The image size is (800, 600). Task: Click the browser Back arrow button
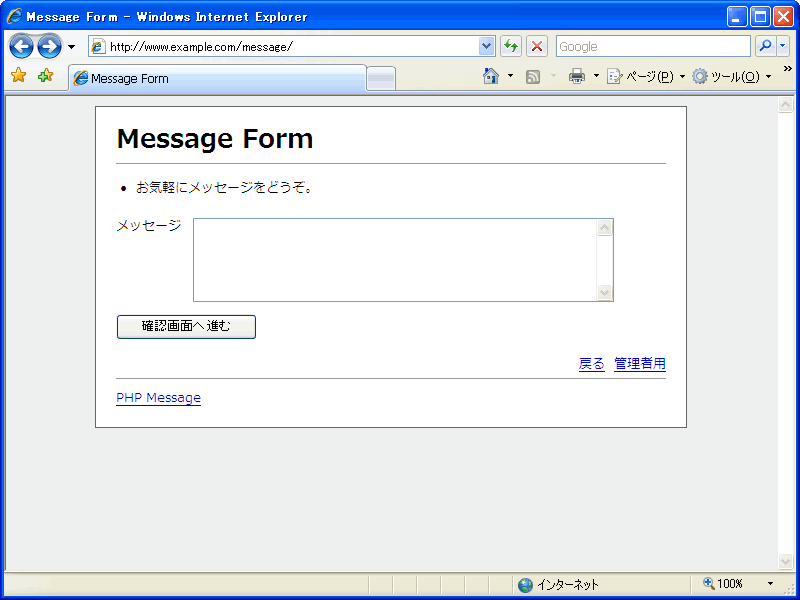(21, 46)
